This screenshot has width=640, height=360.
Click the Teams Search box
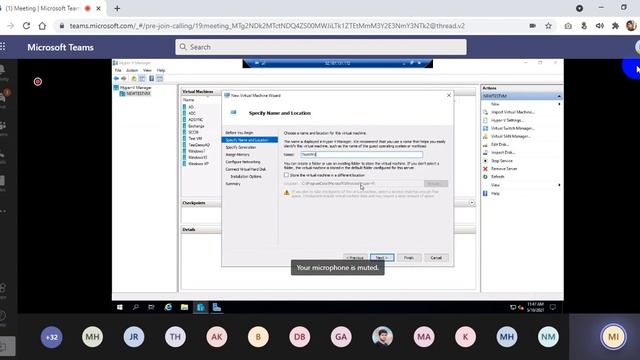coord(321,47)
